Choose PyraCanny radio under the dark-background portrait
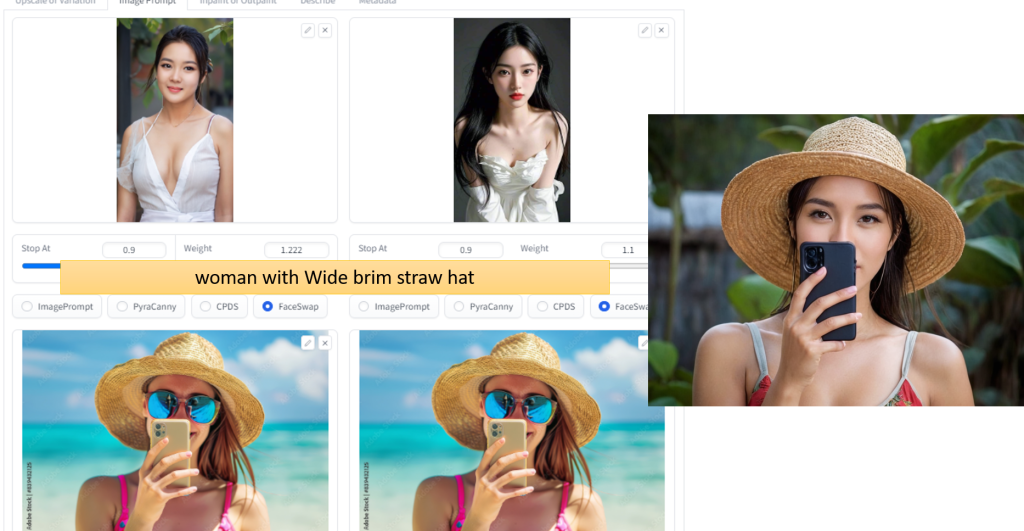This screenshot has height=531, width=1024. pos(459,307)
